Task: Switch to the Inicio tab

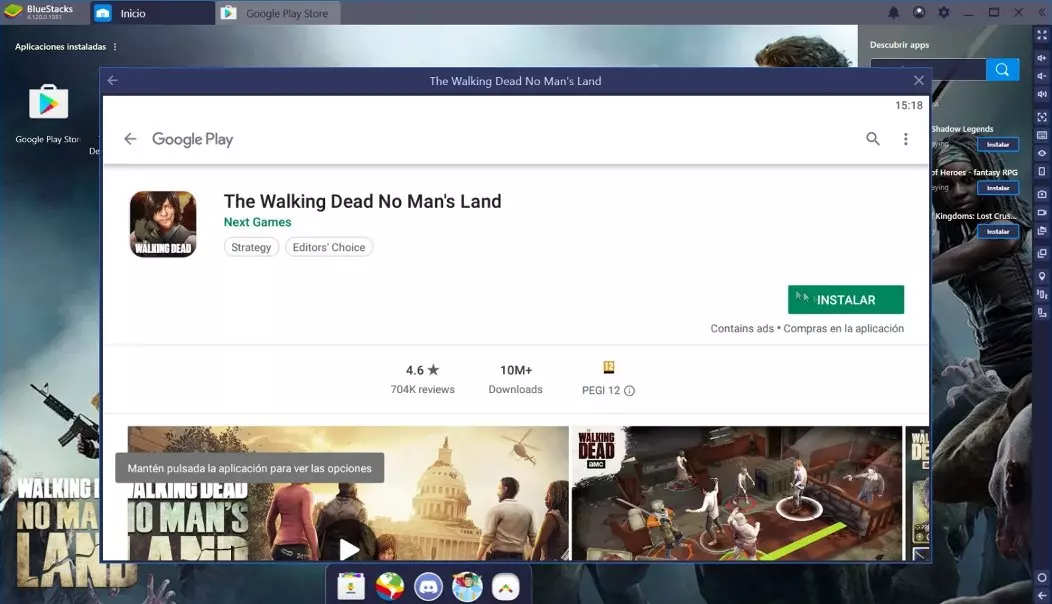Action: point(150,13)
